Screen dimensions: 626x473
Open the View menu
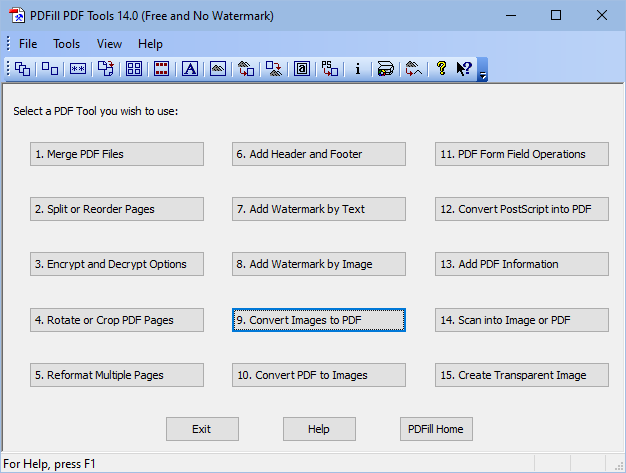109,44
